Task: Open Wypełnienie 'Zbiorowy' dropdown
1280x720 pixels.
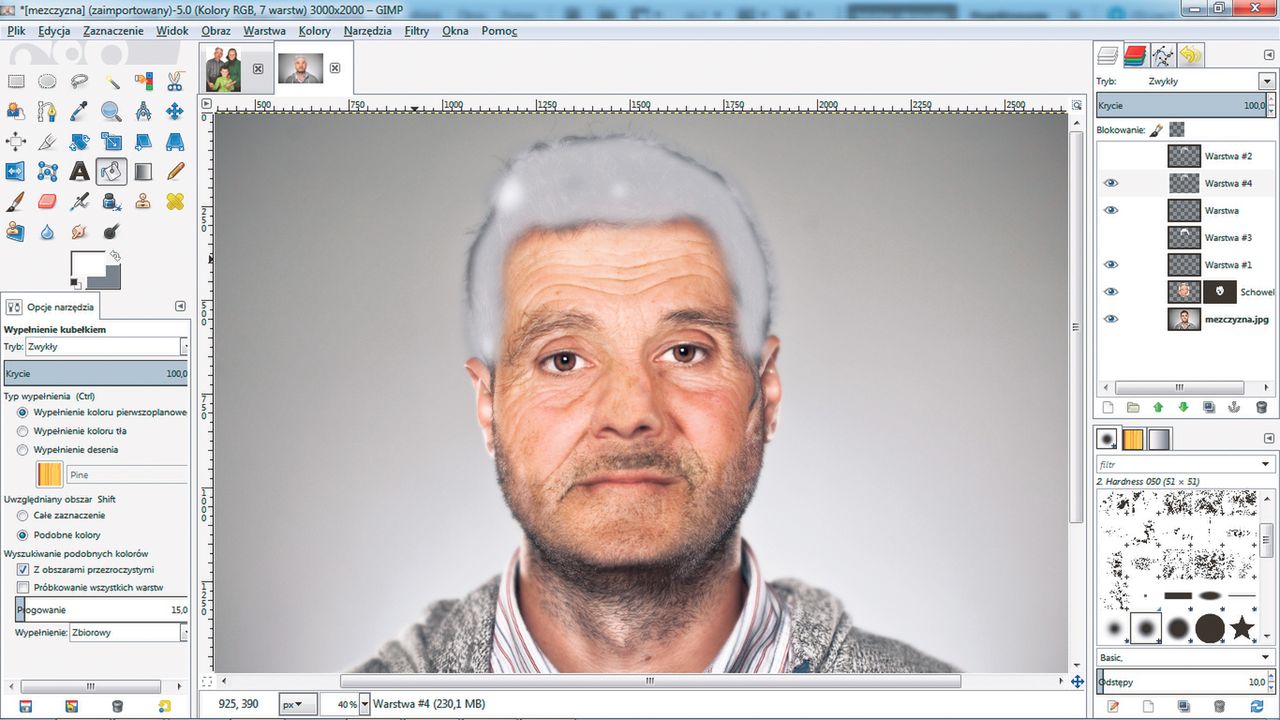Action: [x=184, y=633]
